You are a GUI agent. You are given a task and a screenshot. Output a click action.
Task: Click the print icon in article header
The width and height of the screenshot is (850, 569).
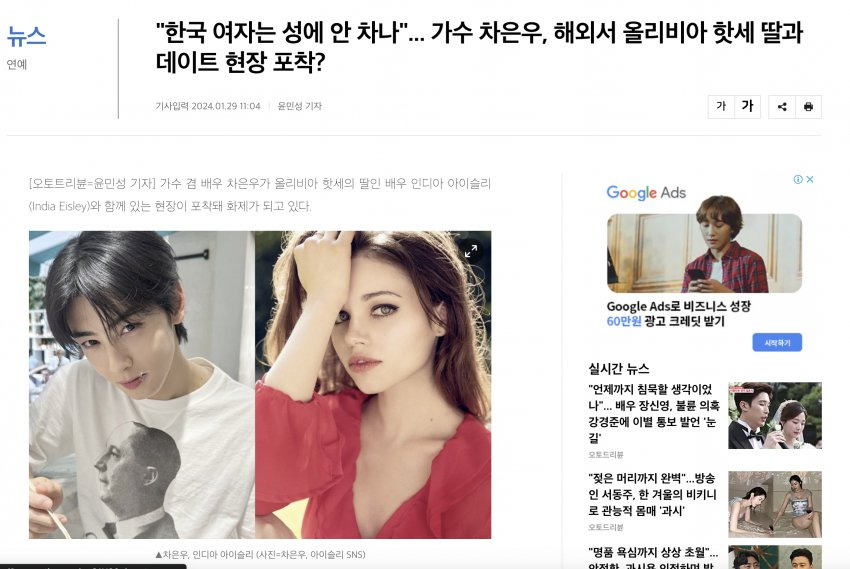point(808,107)
